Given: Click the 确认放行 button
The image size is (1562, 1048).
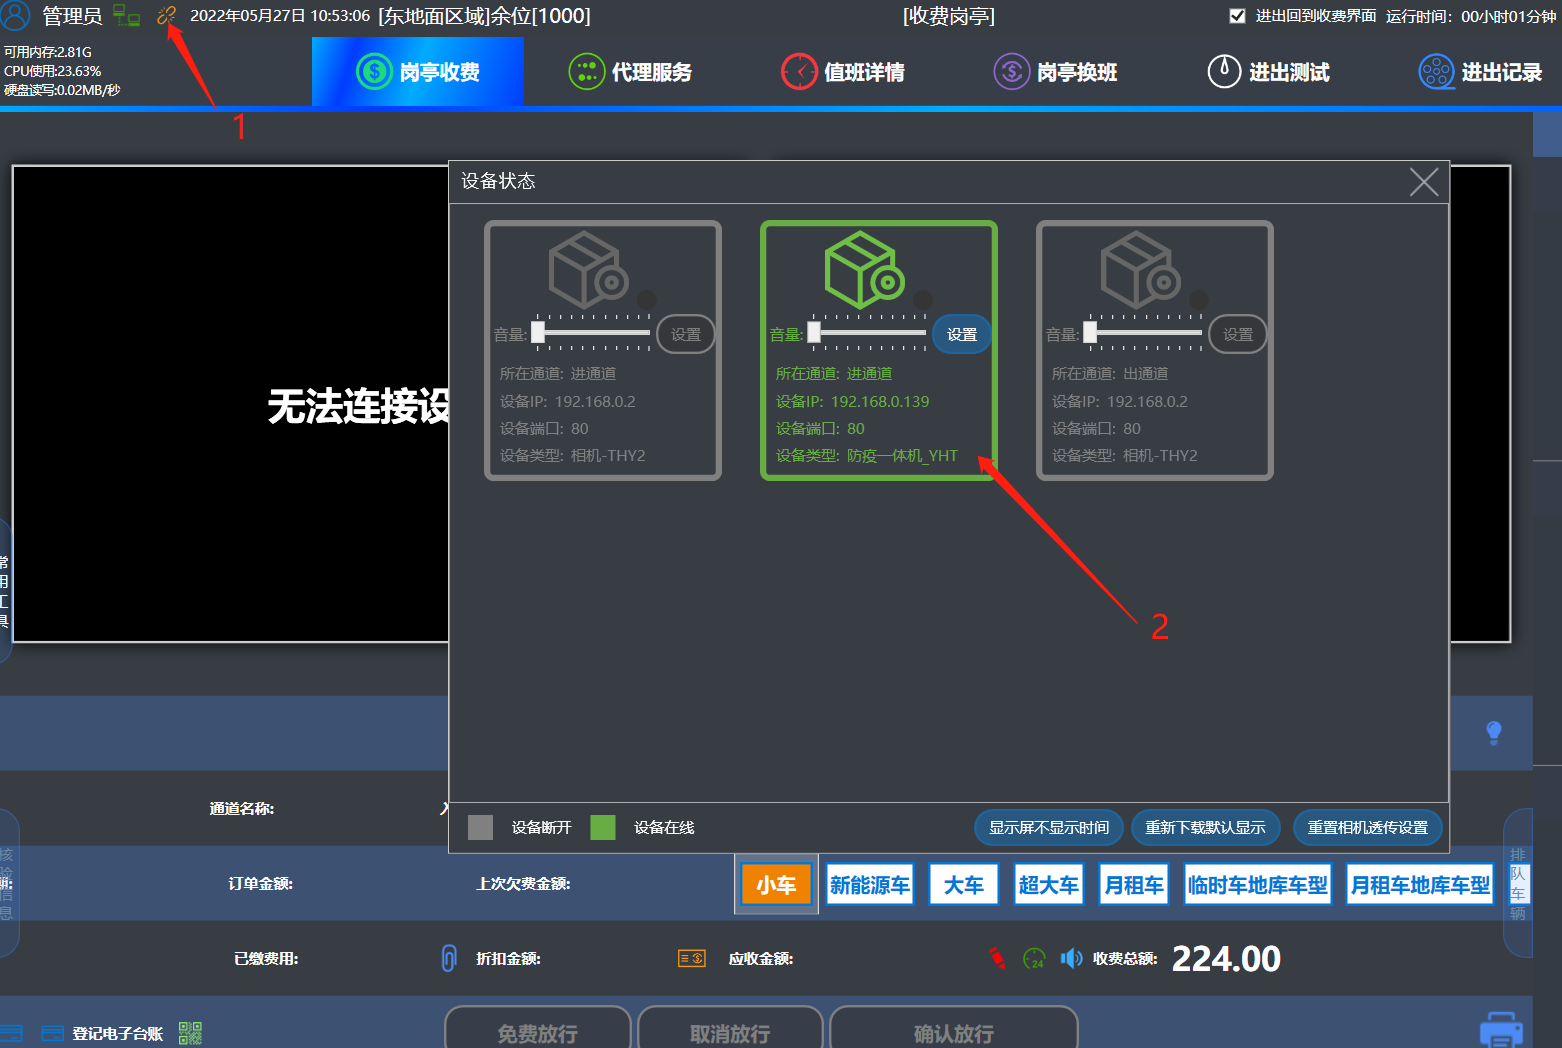Looking at the screenshot, I should (954, 1030).
